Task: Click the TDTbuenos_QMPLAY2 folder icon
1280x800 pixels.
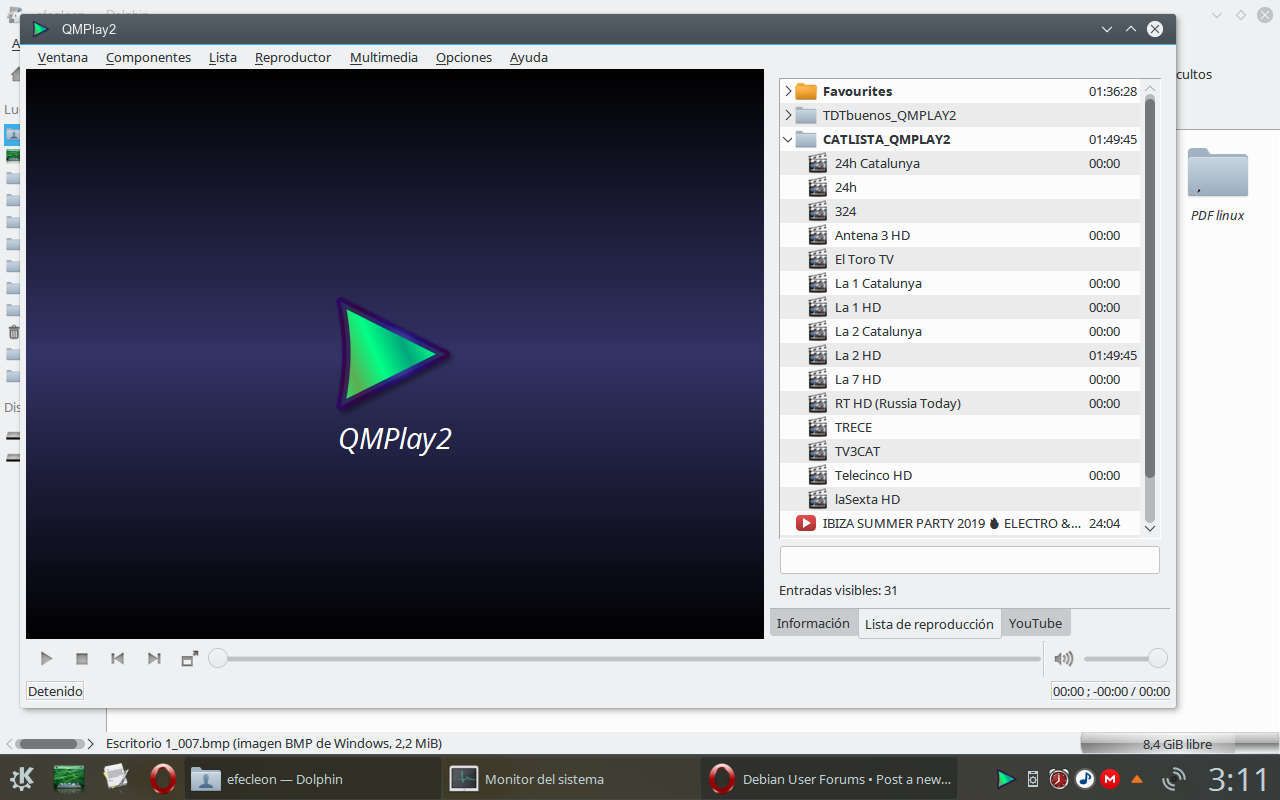Action: click(806, 115)
